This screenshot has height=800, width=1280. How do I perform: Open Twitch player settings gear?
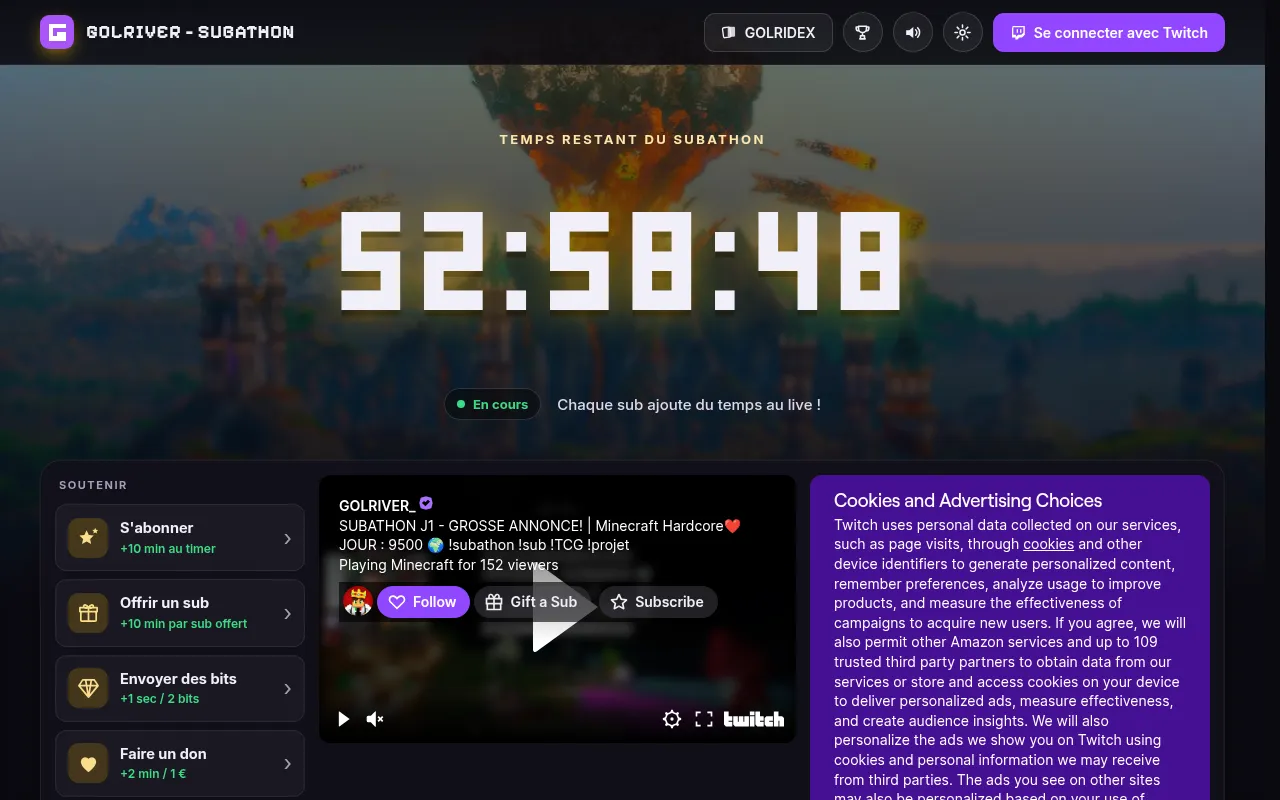point(672,719)
